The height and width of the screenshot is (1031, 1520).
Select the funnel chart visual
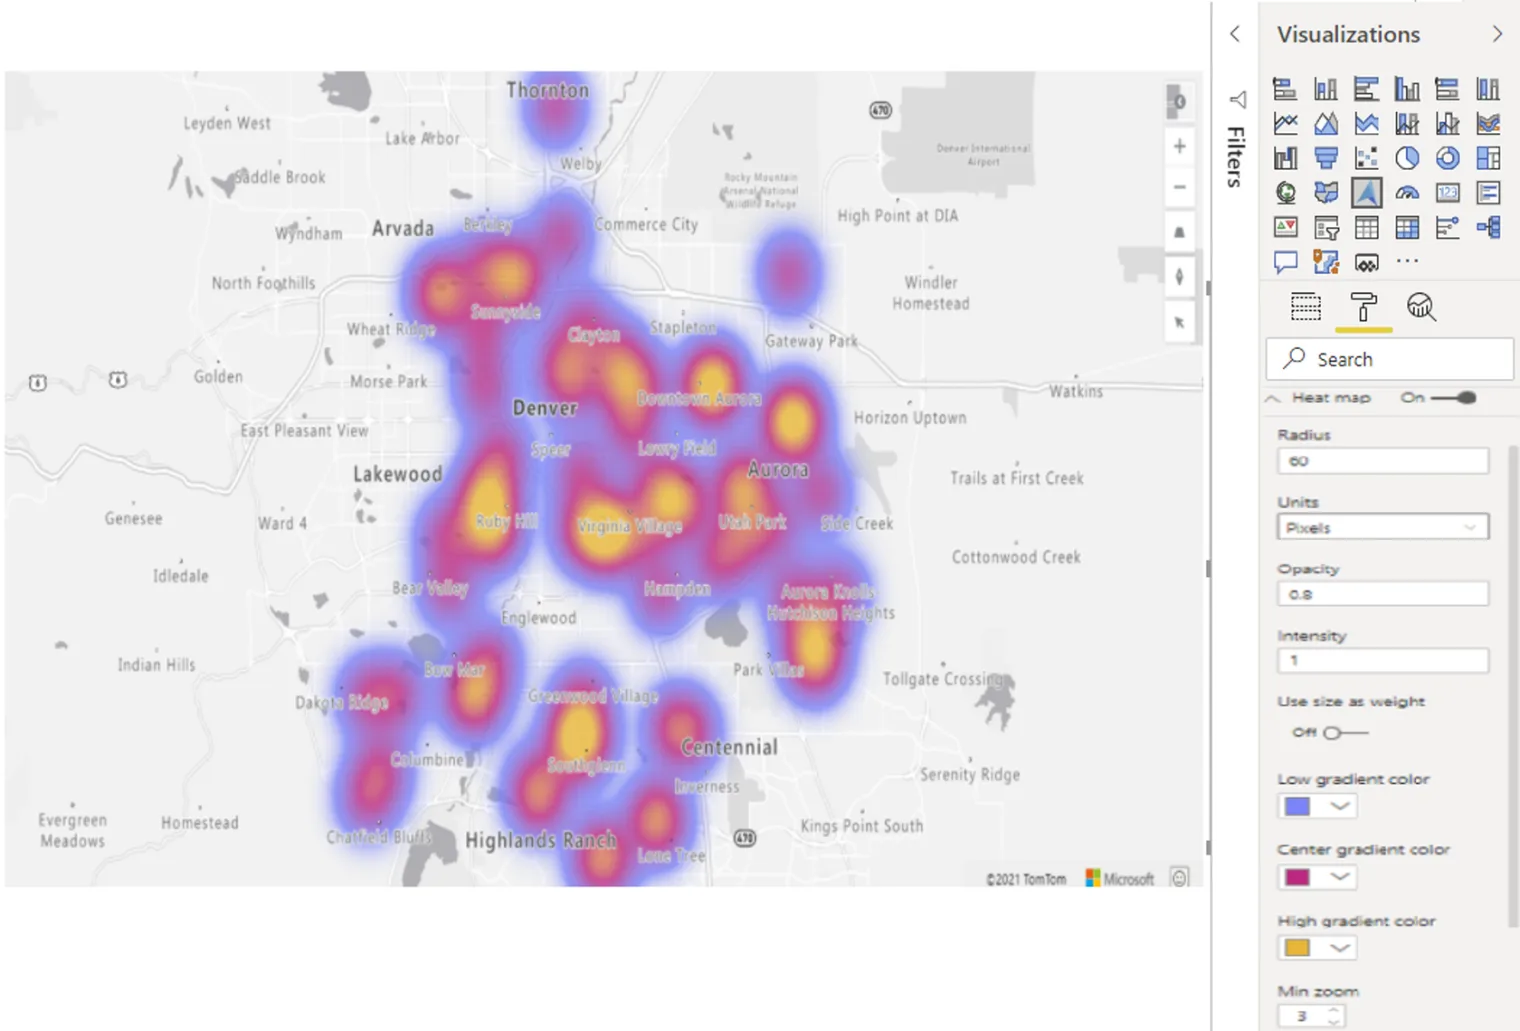coord(1326,158)
